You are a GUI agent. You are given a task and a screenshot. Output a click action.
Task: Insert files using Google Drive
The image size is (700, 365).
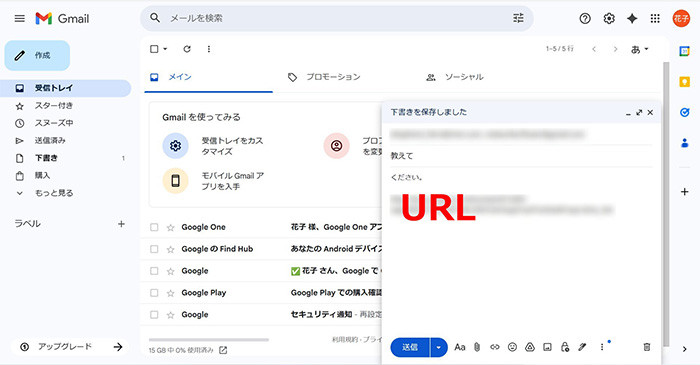pyautogui.click(x=529, y=347)
